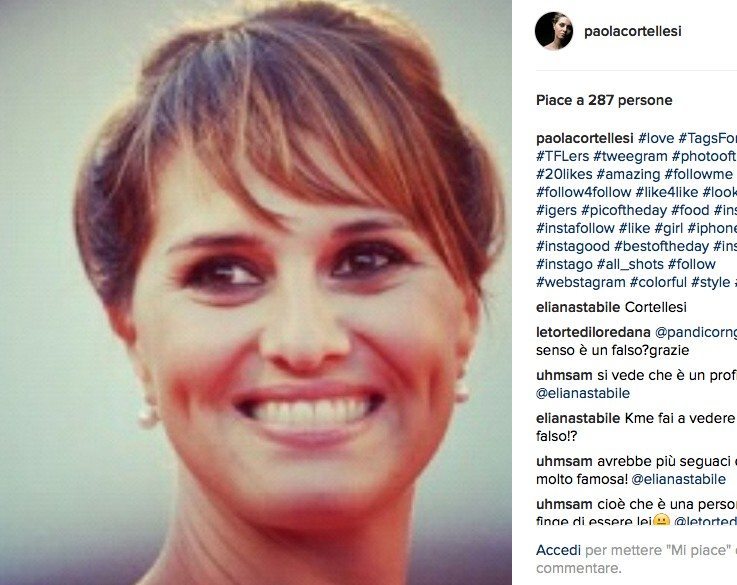Screen dimensions: 737x585
Task: Open the #bestoftheday hashtag
Action: coord(661,246)
